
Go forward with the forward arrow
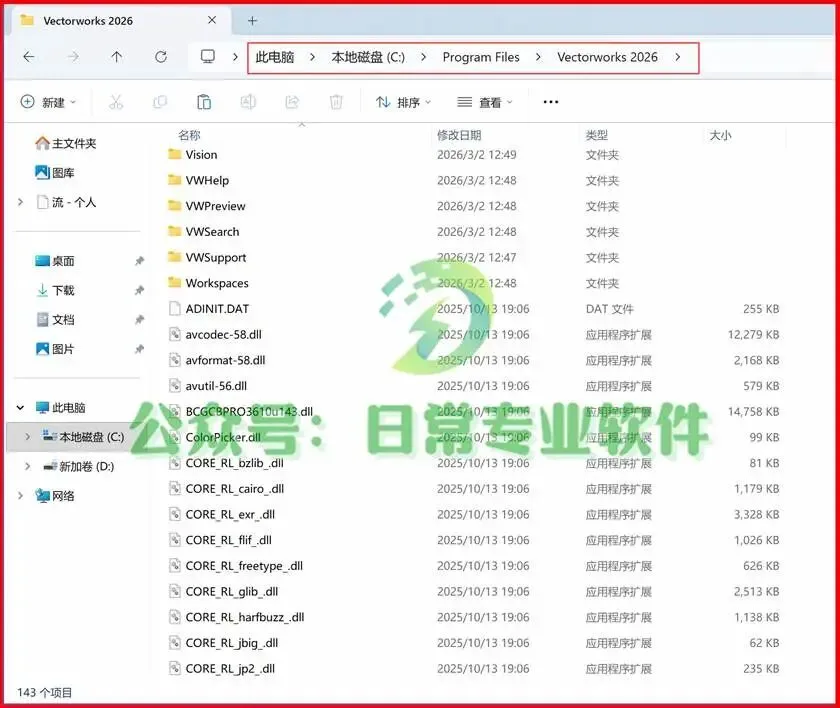73,57
